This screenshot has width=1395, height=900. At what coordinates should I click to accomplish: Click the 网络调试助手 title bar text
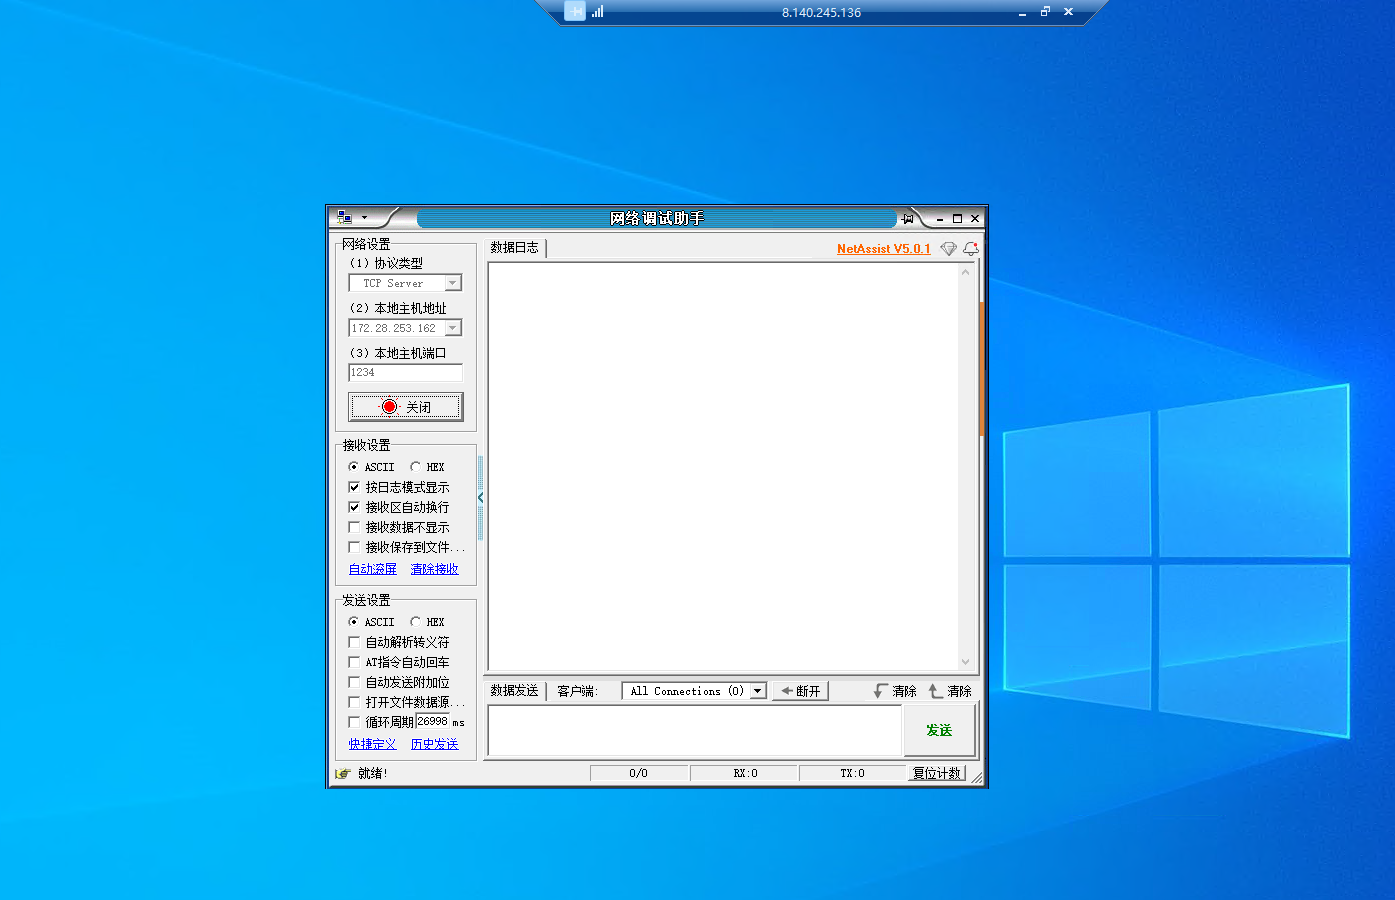(657, 218)
